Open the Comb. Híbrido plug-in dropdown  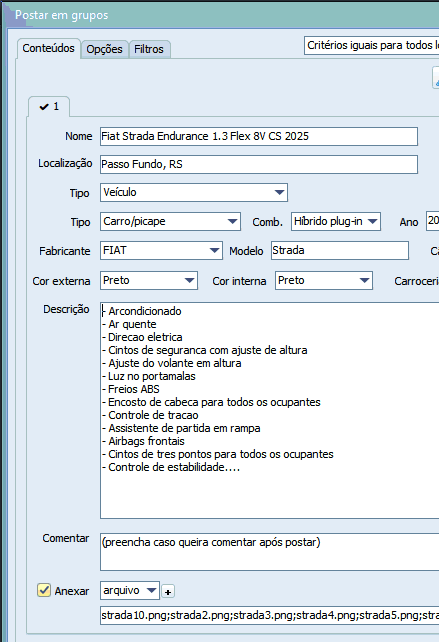(x=336, y=222)
